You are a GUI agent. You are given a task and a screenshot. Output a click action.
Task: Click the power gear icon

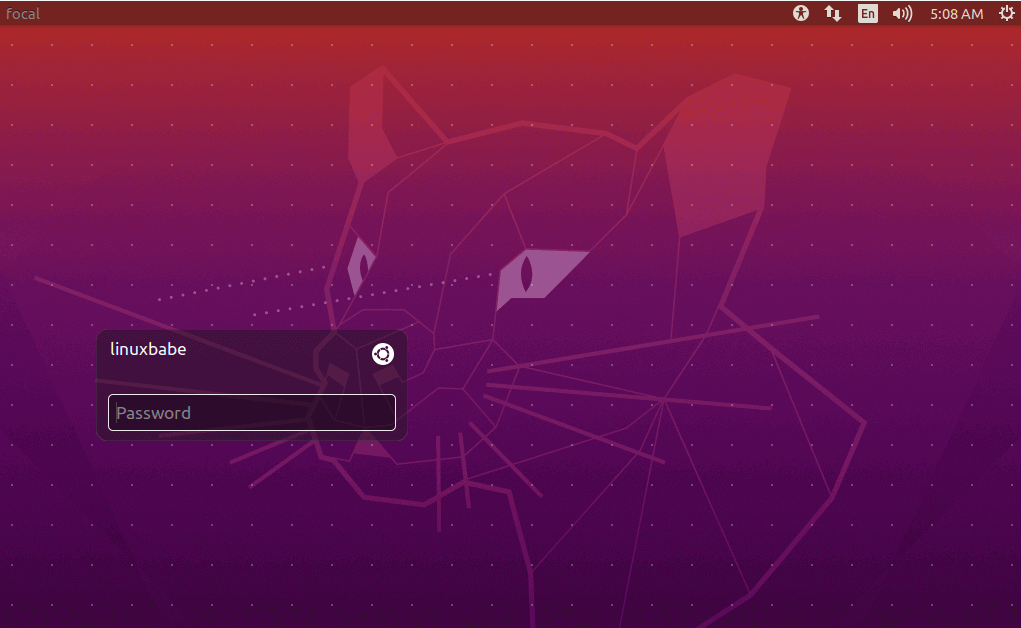(1006, 13)
